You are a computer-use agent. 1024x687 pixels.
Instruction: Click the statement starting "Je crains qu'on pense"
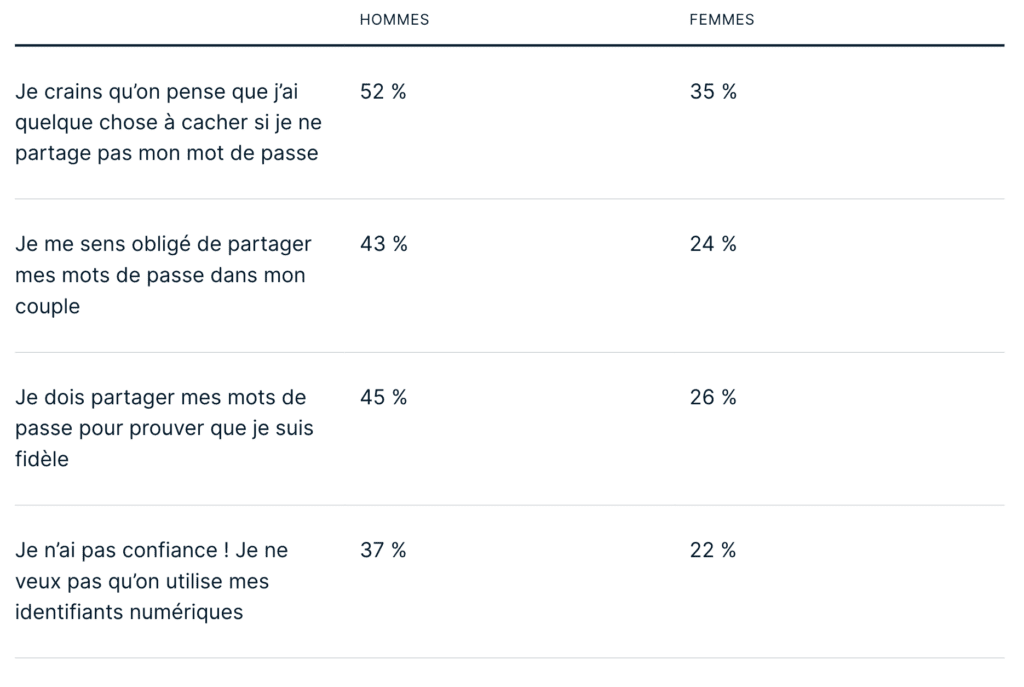coord(158,92)
